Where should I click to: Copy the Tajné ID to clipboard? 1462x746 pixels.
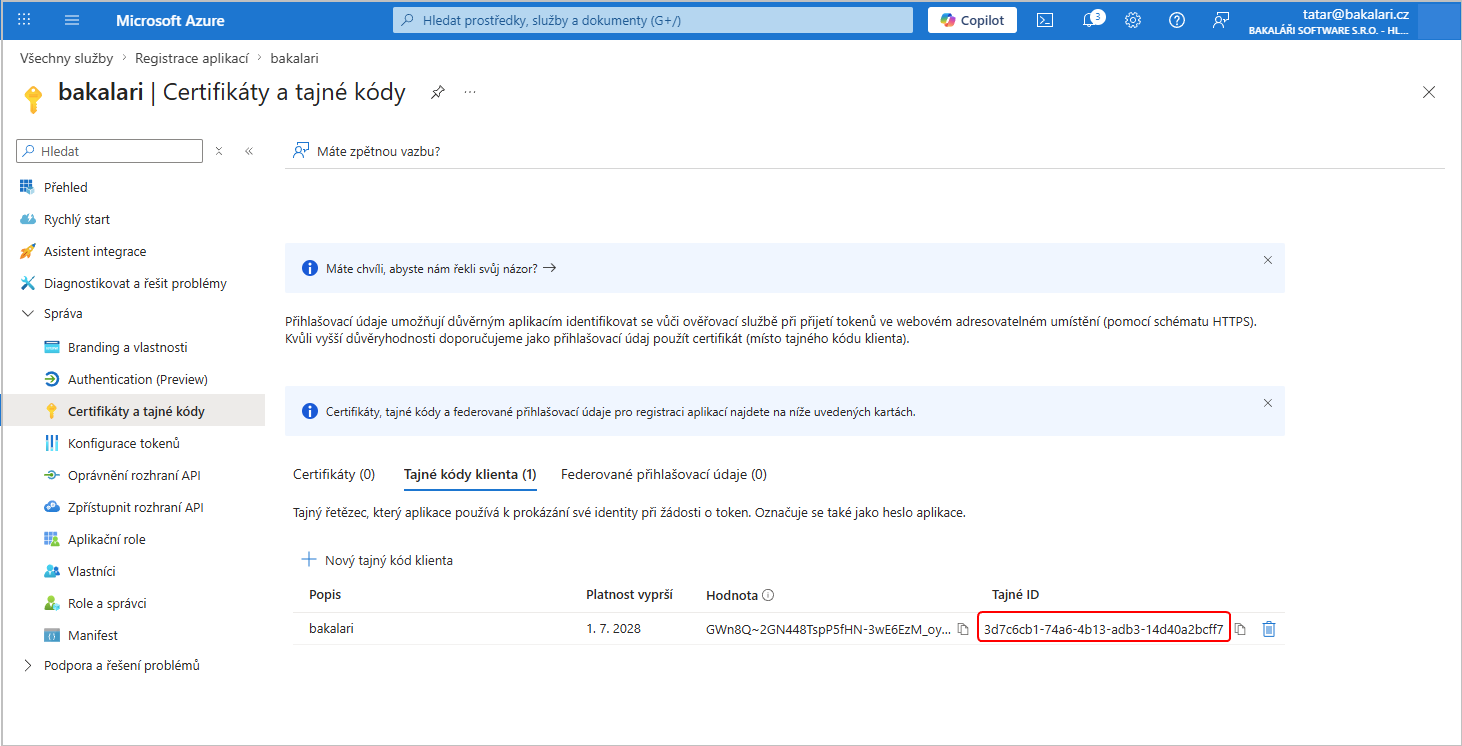[1240, 629]
